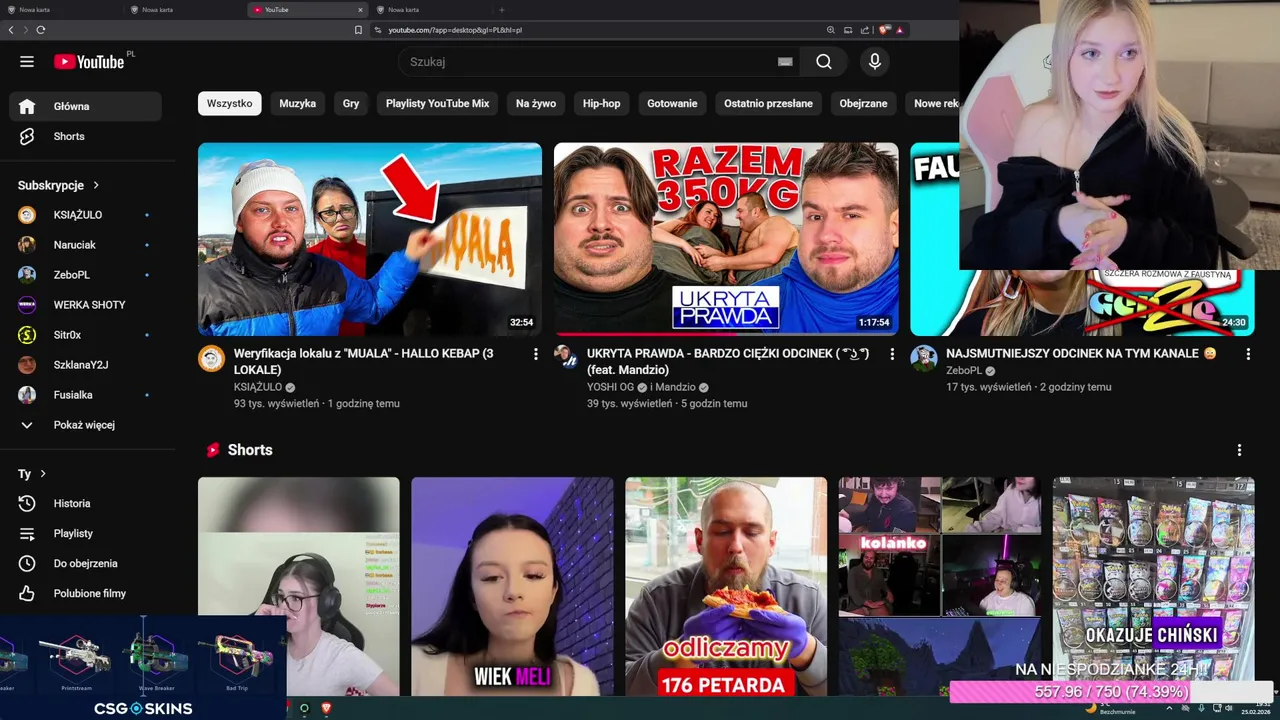Open KSIĄŻULO channel avatar under first video
Screen dimensions: 1280x720
click(212, 359)
